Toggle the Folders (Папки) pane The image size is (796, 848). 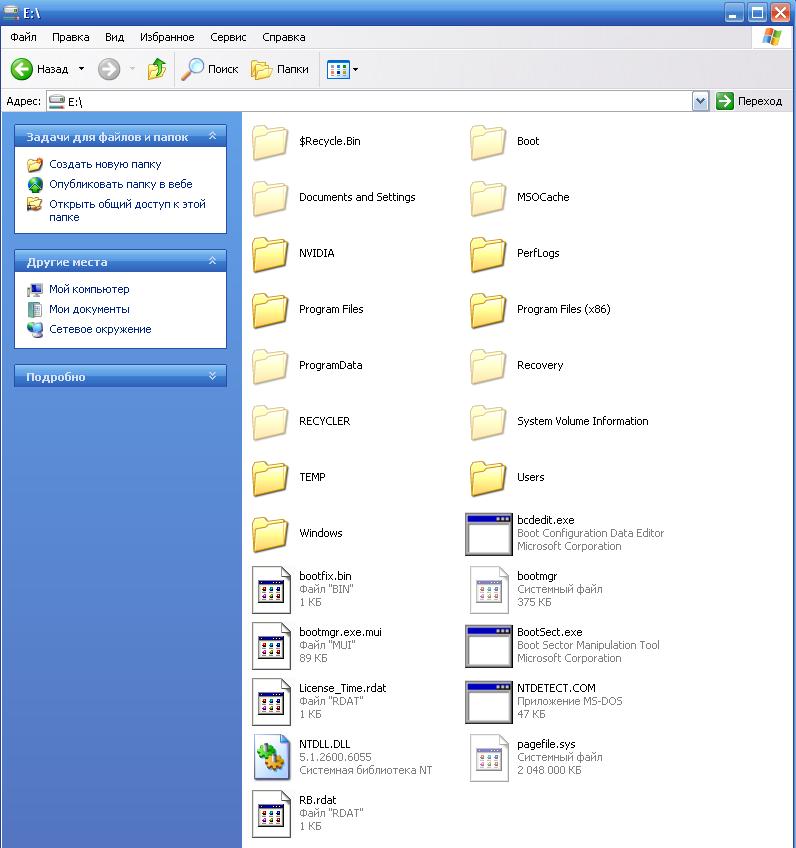click(280, 69)
